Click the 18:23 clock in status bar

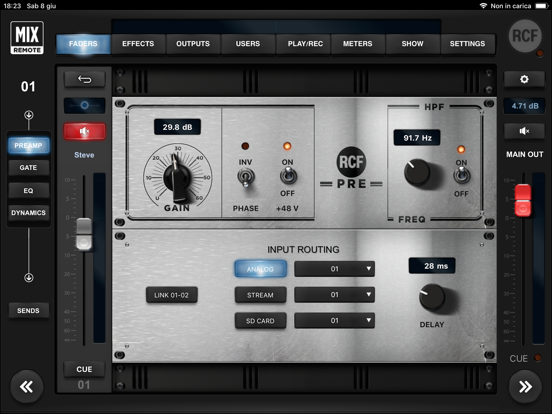[13, 6]
